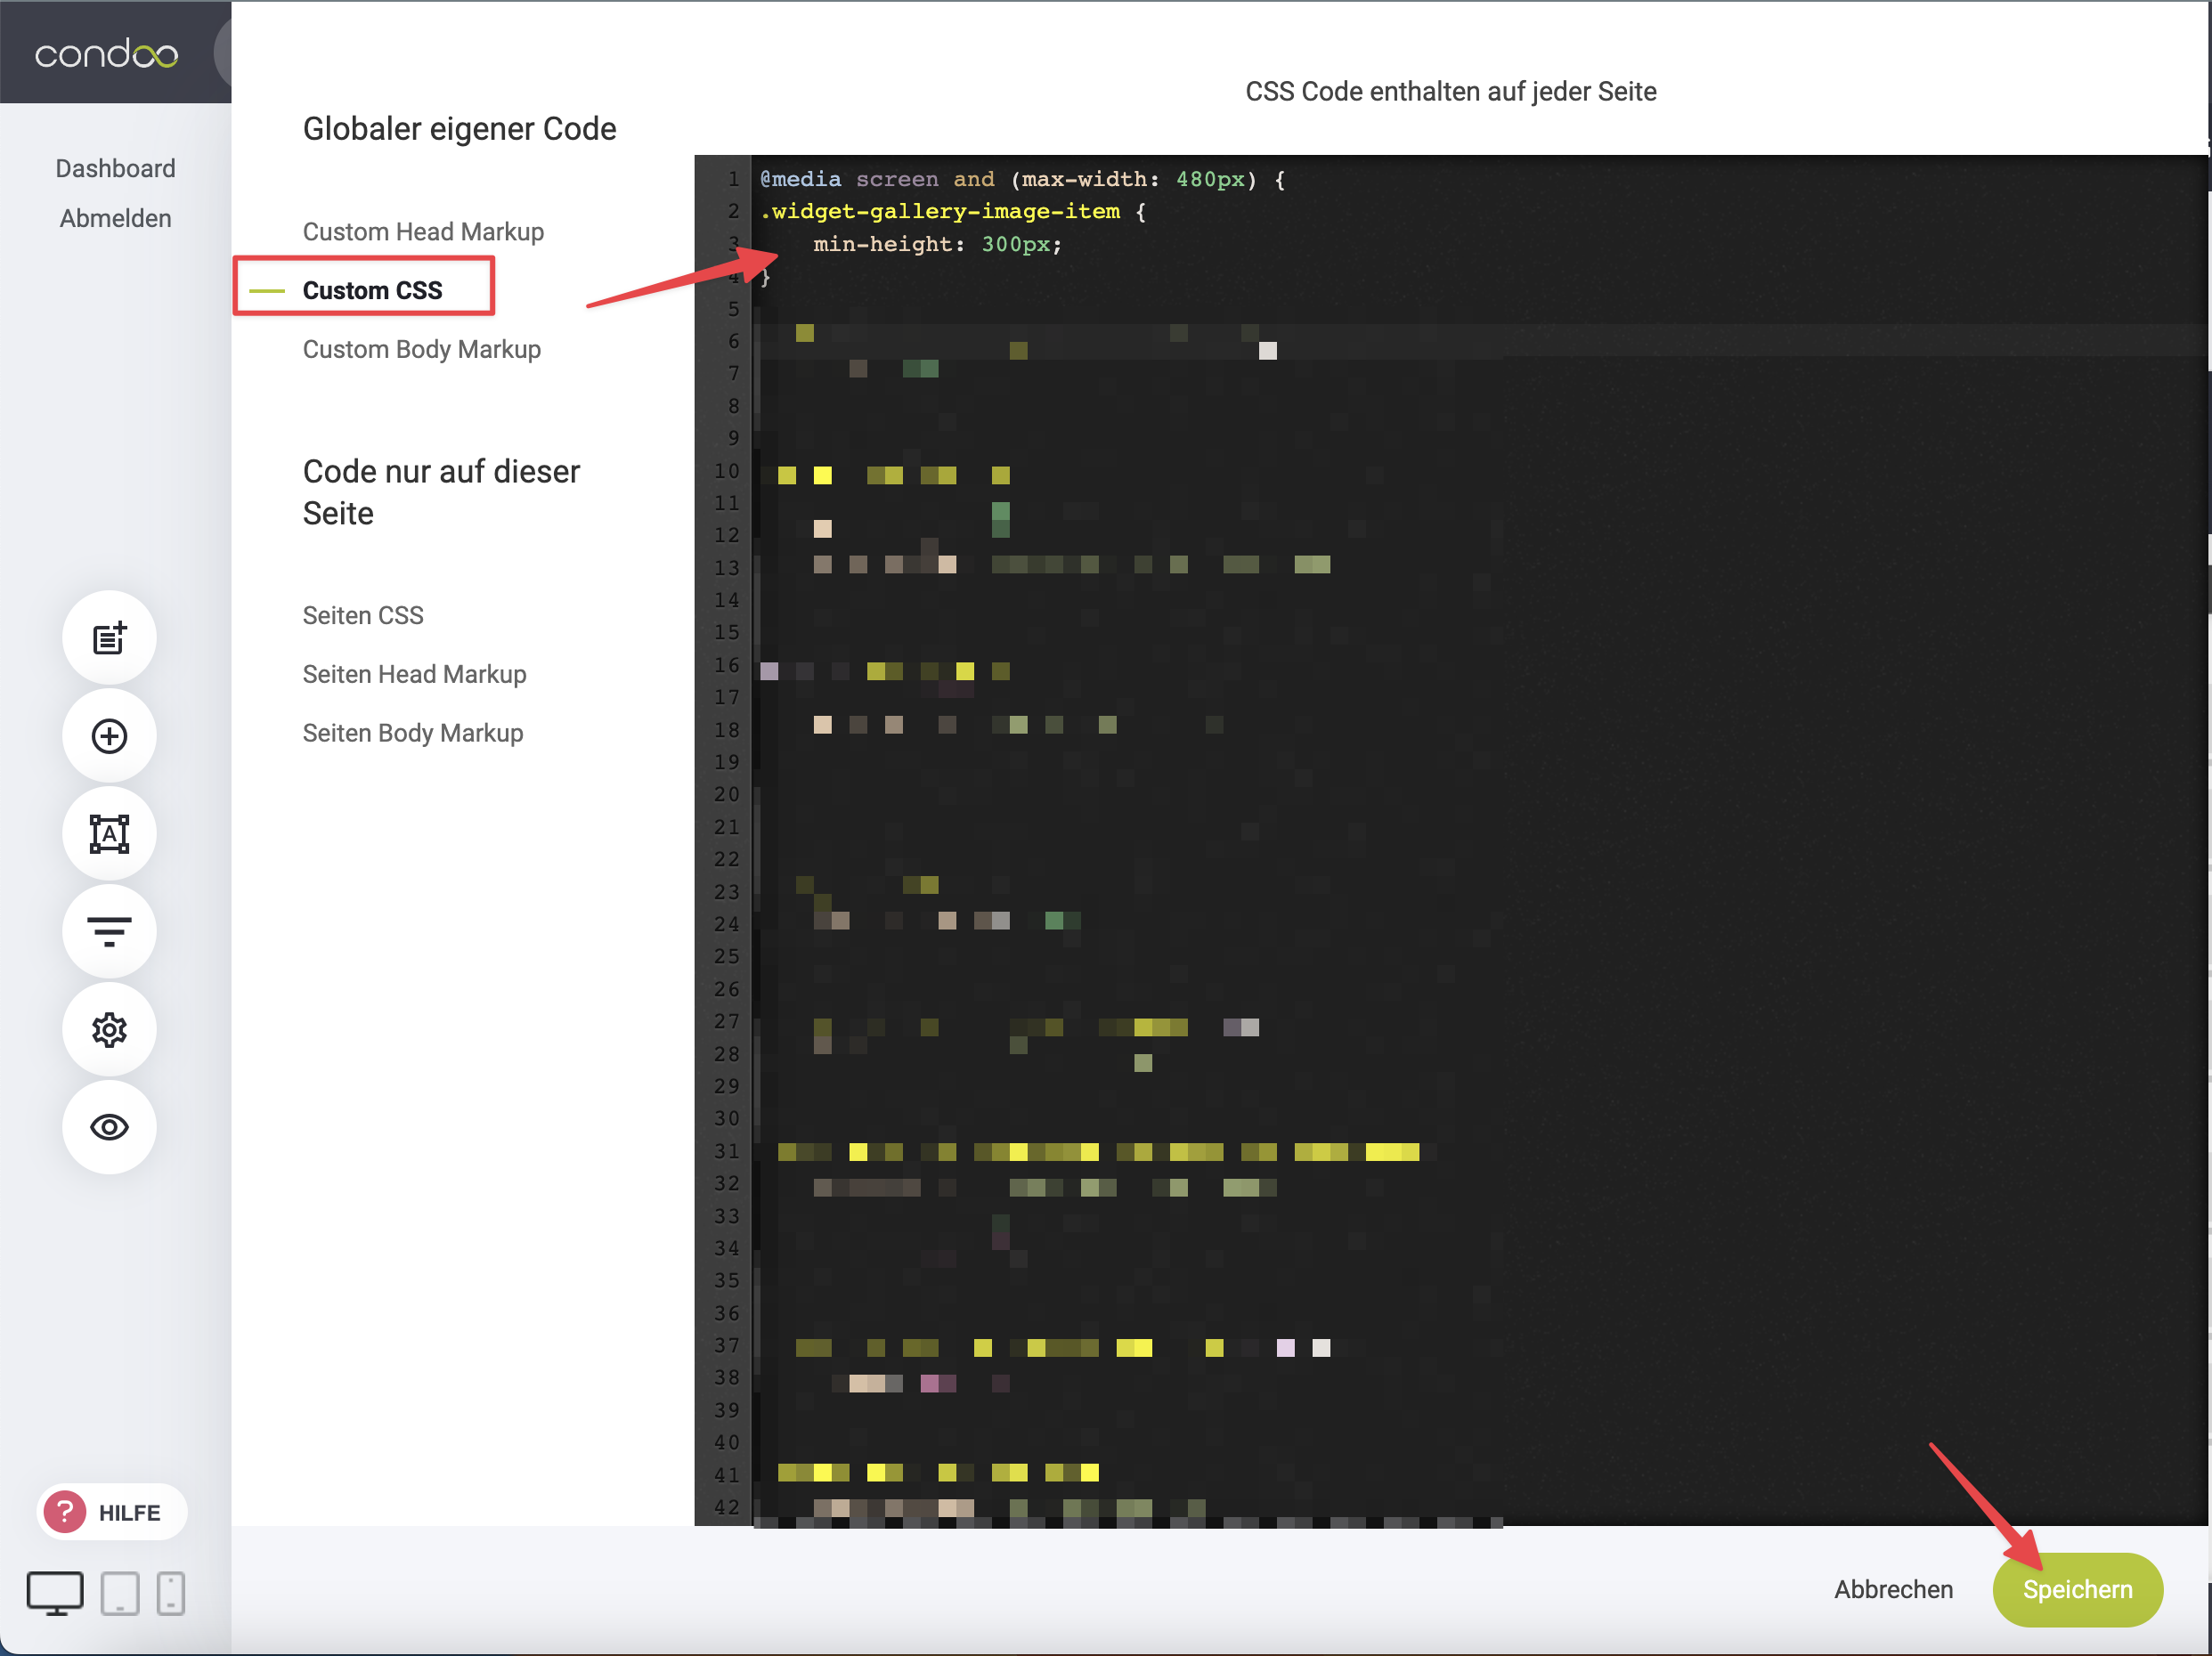
Task: Switch to desktop view icon
Action: [x=55, y=1592]
